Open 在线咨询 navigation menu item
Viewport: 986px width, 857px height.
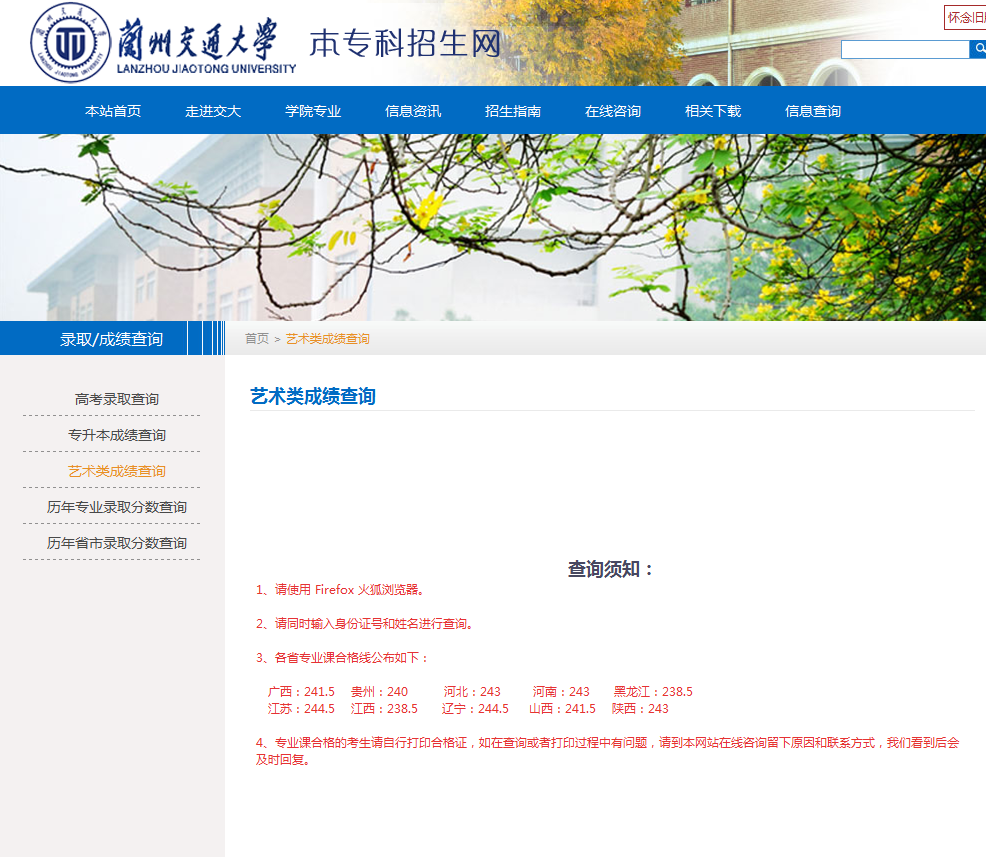click(613, 111)
